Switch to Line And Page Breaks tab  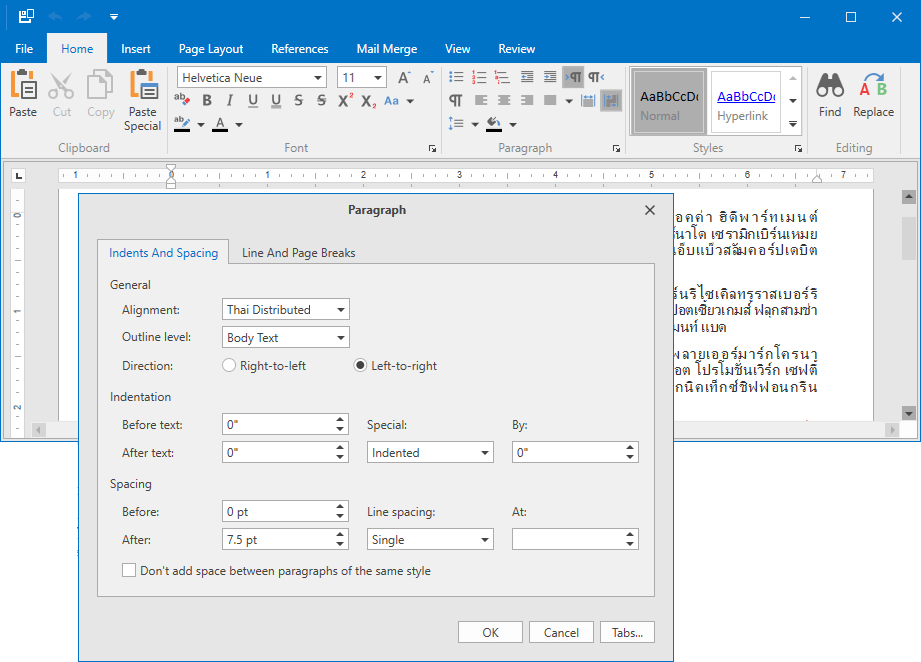[298, 253]
